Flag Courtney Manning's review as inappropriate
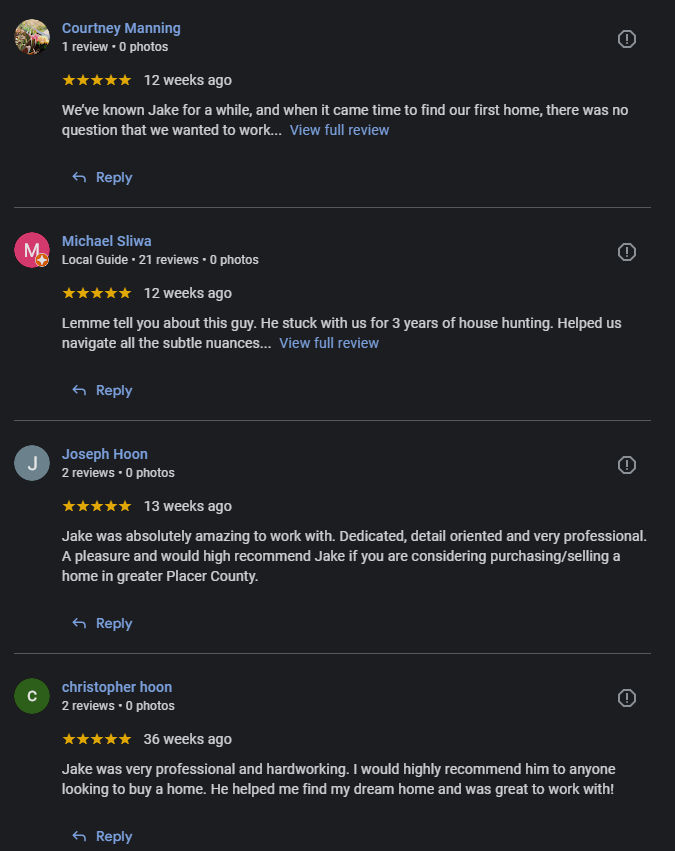The height and width of the screenshot is (851, 675). pos(627,39)
